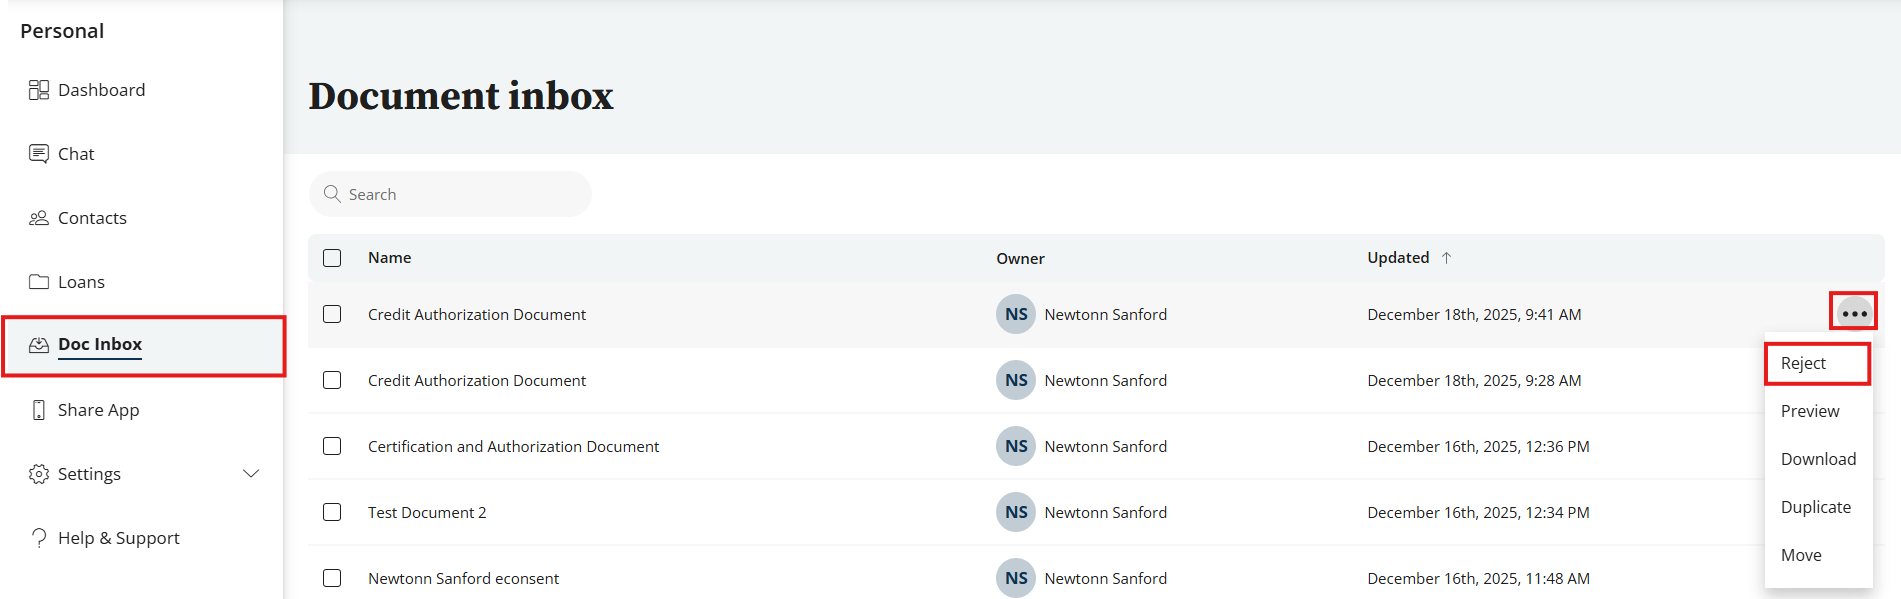Click the Share App phone icon
This screenshot has height=599, width=1901.
(39, 410)
